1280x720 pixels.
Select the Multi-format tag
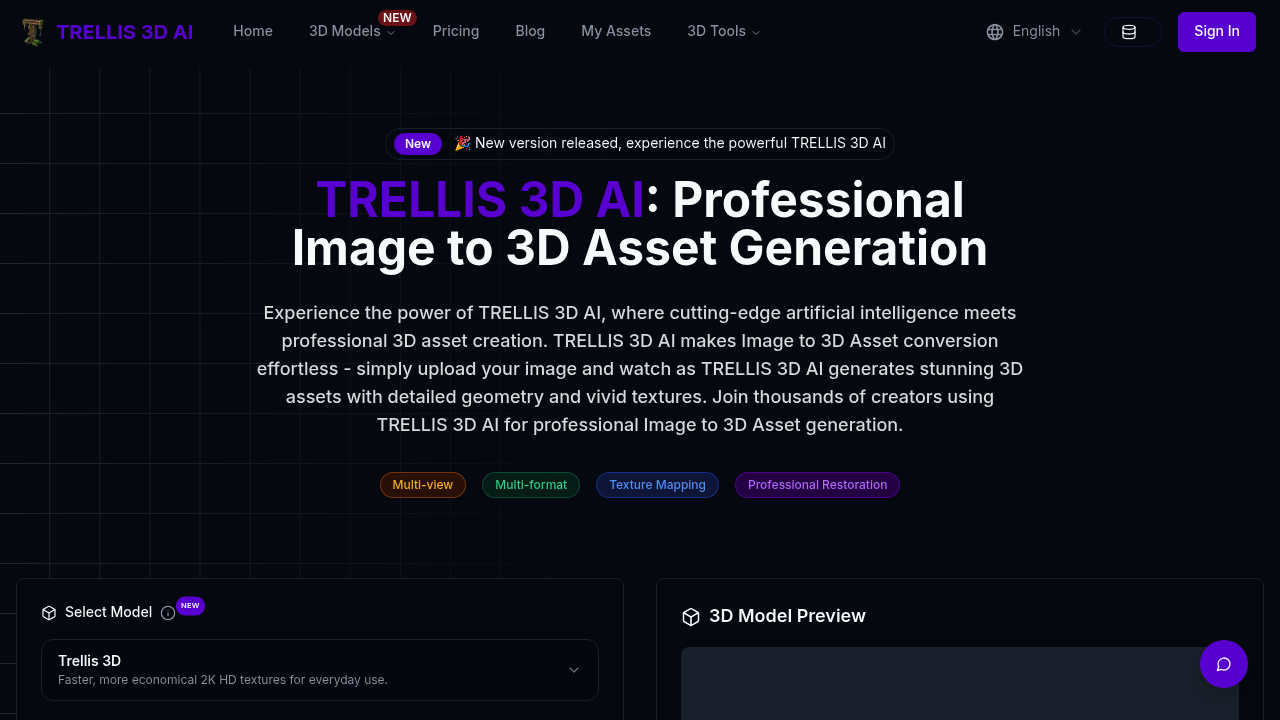click(531, 485)
